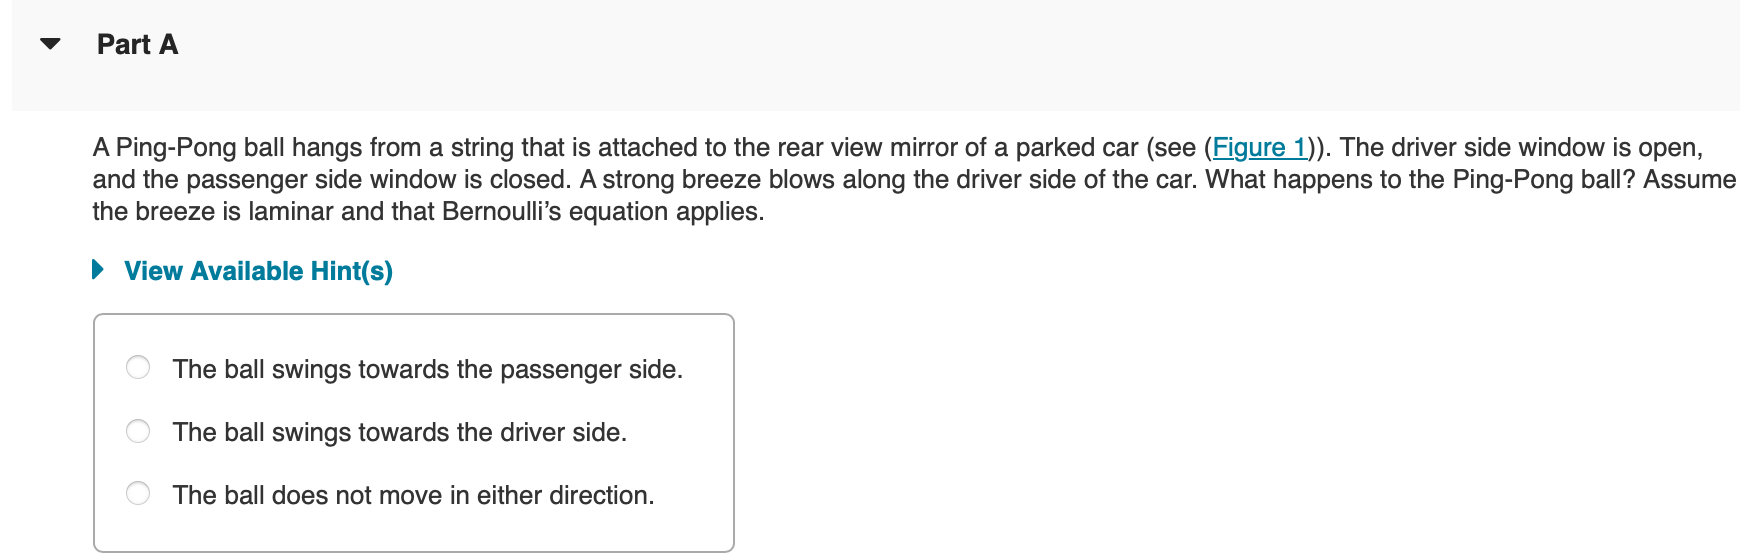Click the View Available Hint(s) text
This screenshot has width=1756, height=560.
coord(258,271)
